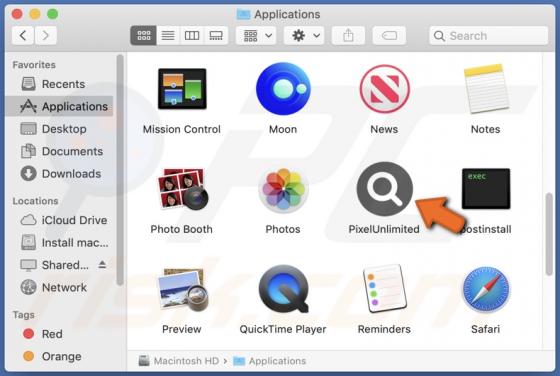Click the "Mission Control" label

pyautogui.click(x=182, y=129)
